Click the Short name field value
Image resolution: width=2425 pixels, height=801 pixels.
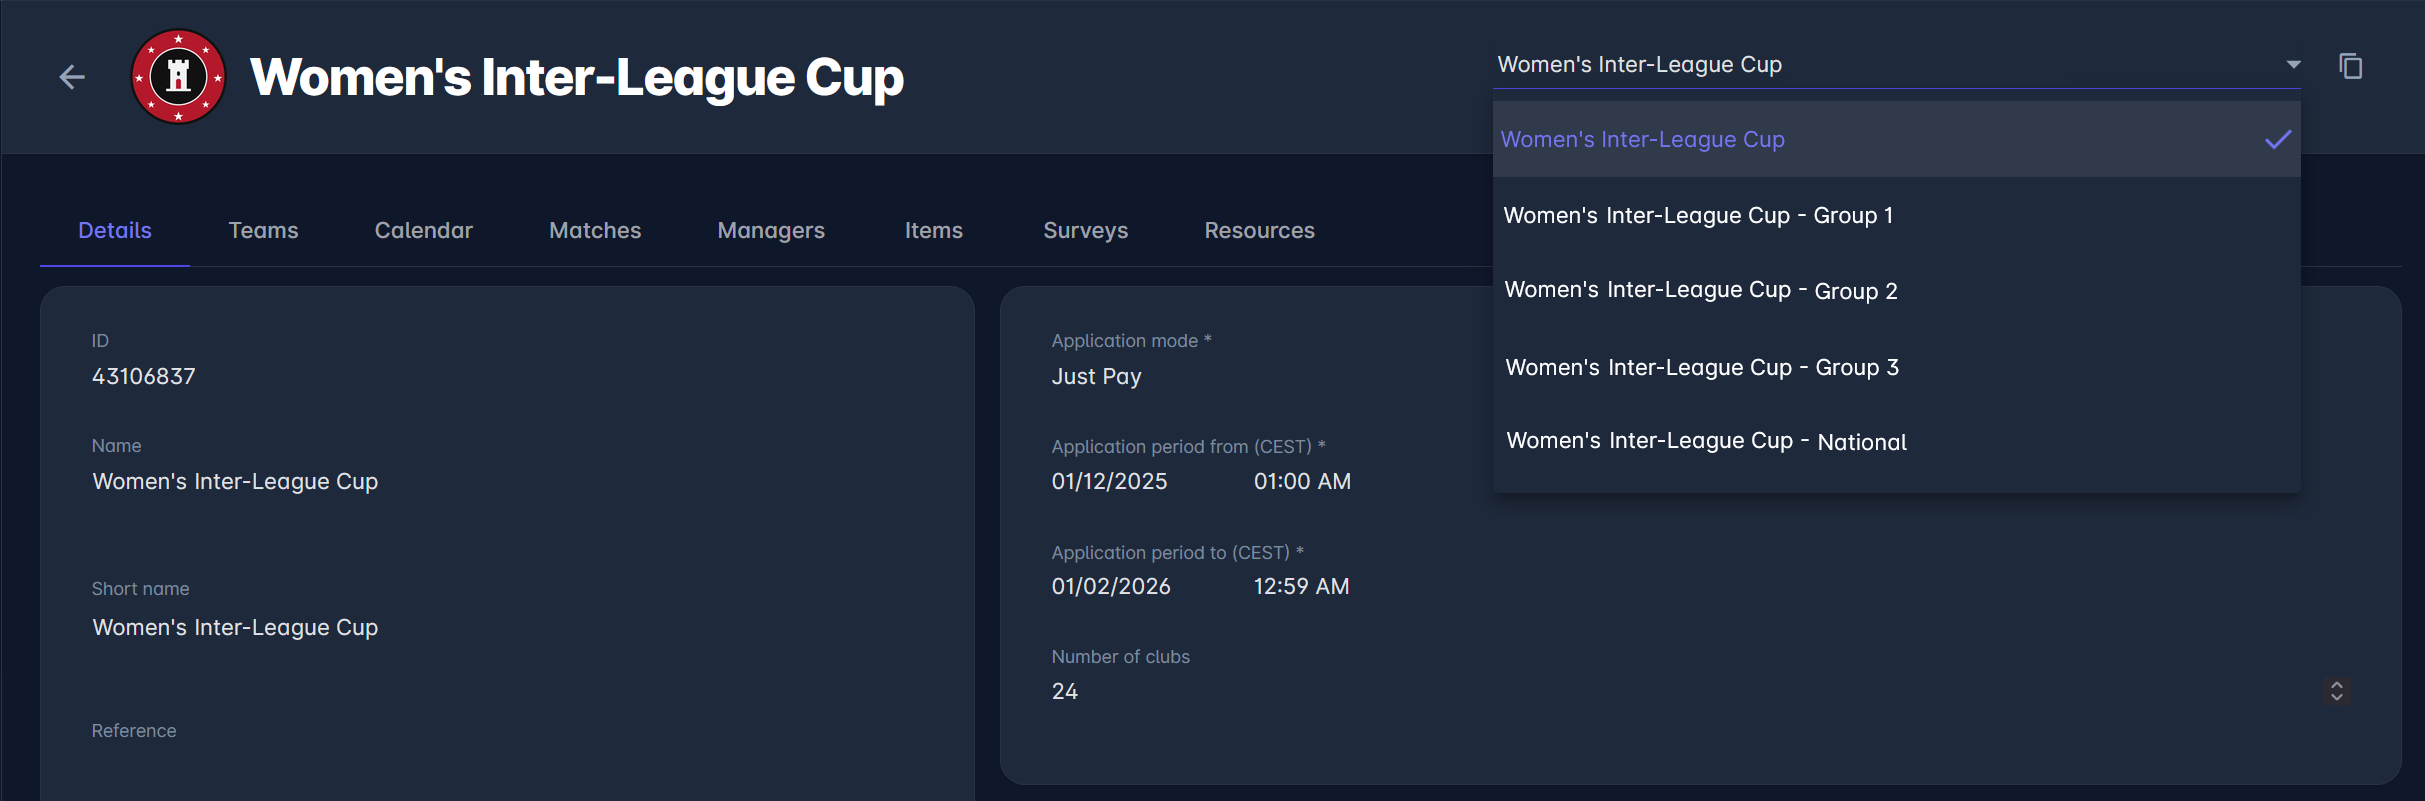click(235, 627)
